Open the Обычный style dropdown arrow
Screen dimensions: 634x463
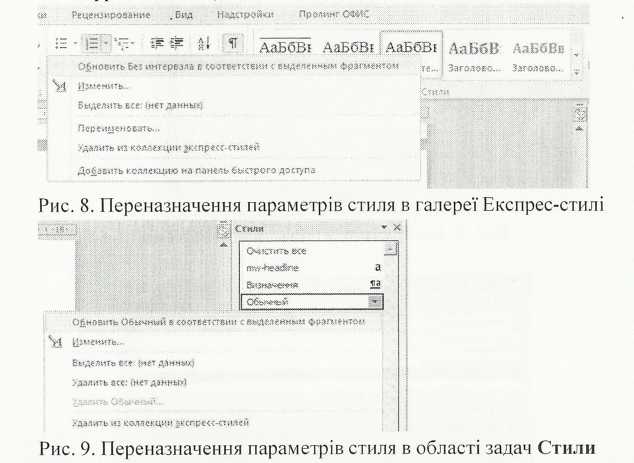tap(376, 302)
